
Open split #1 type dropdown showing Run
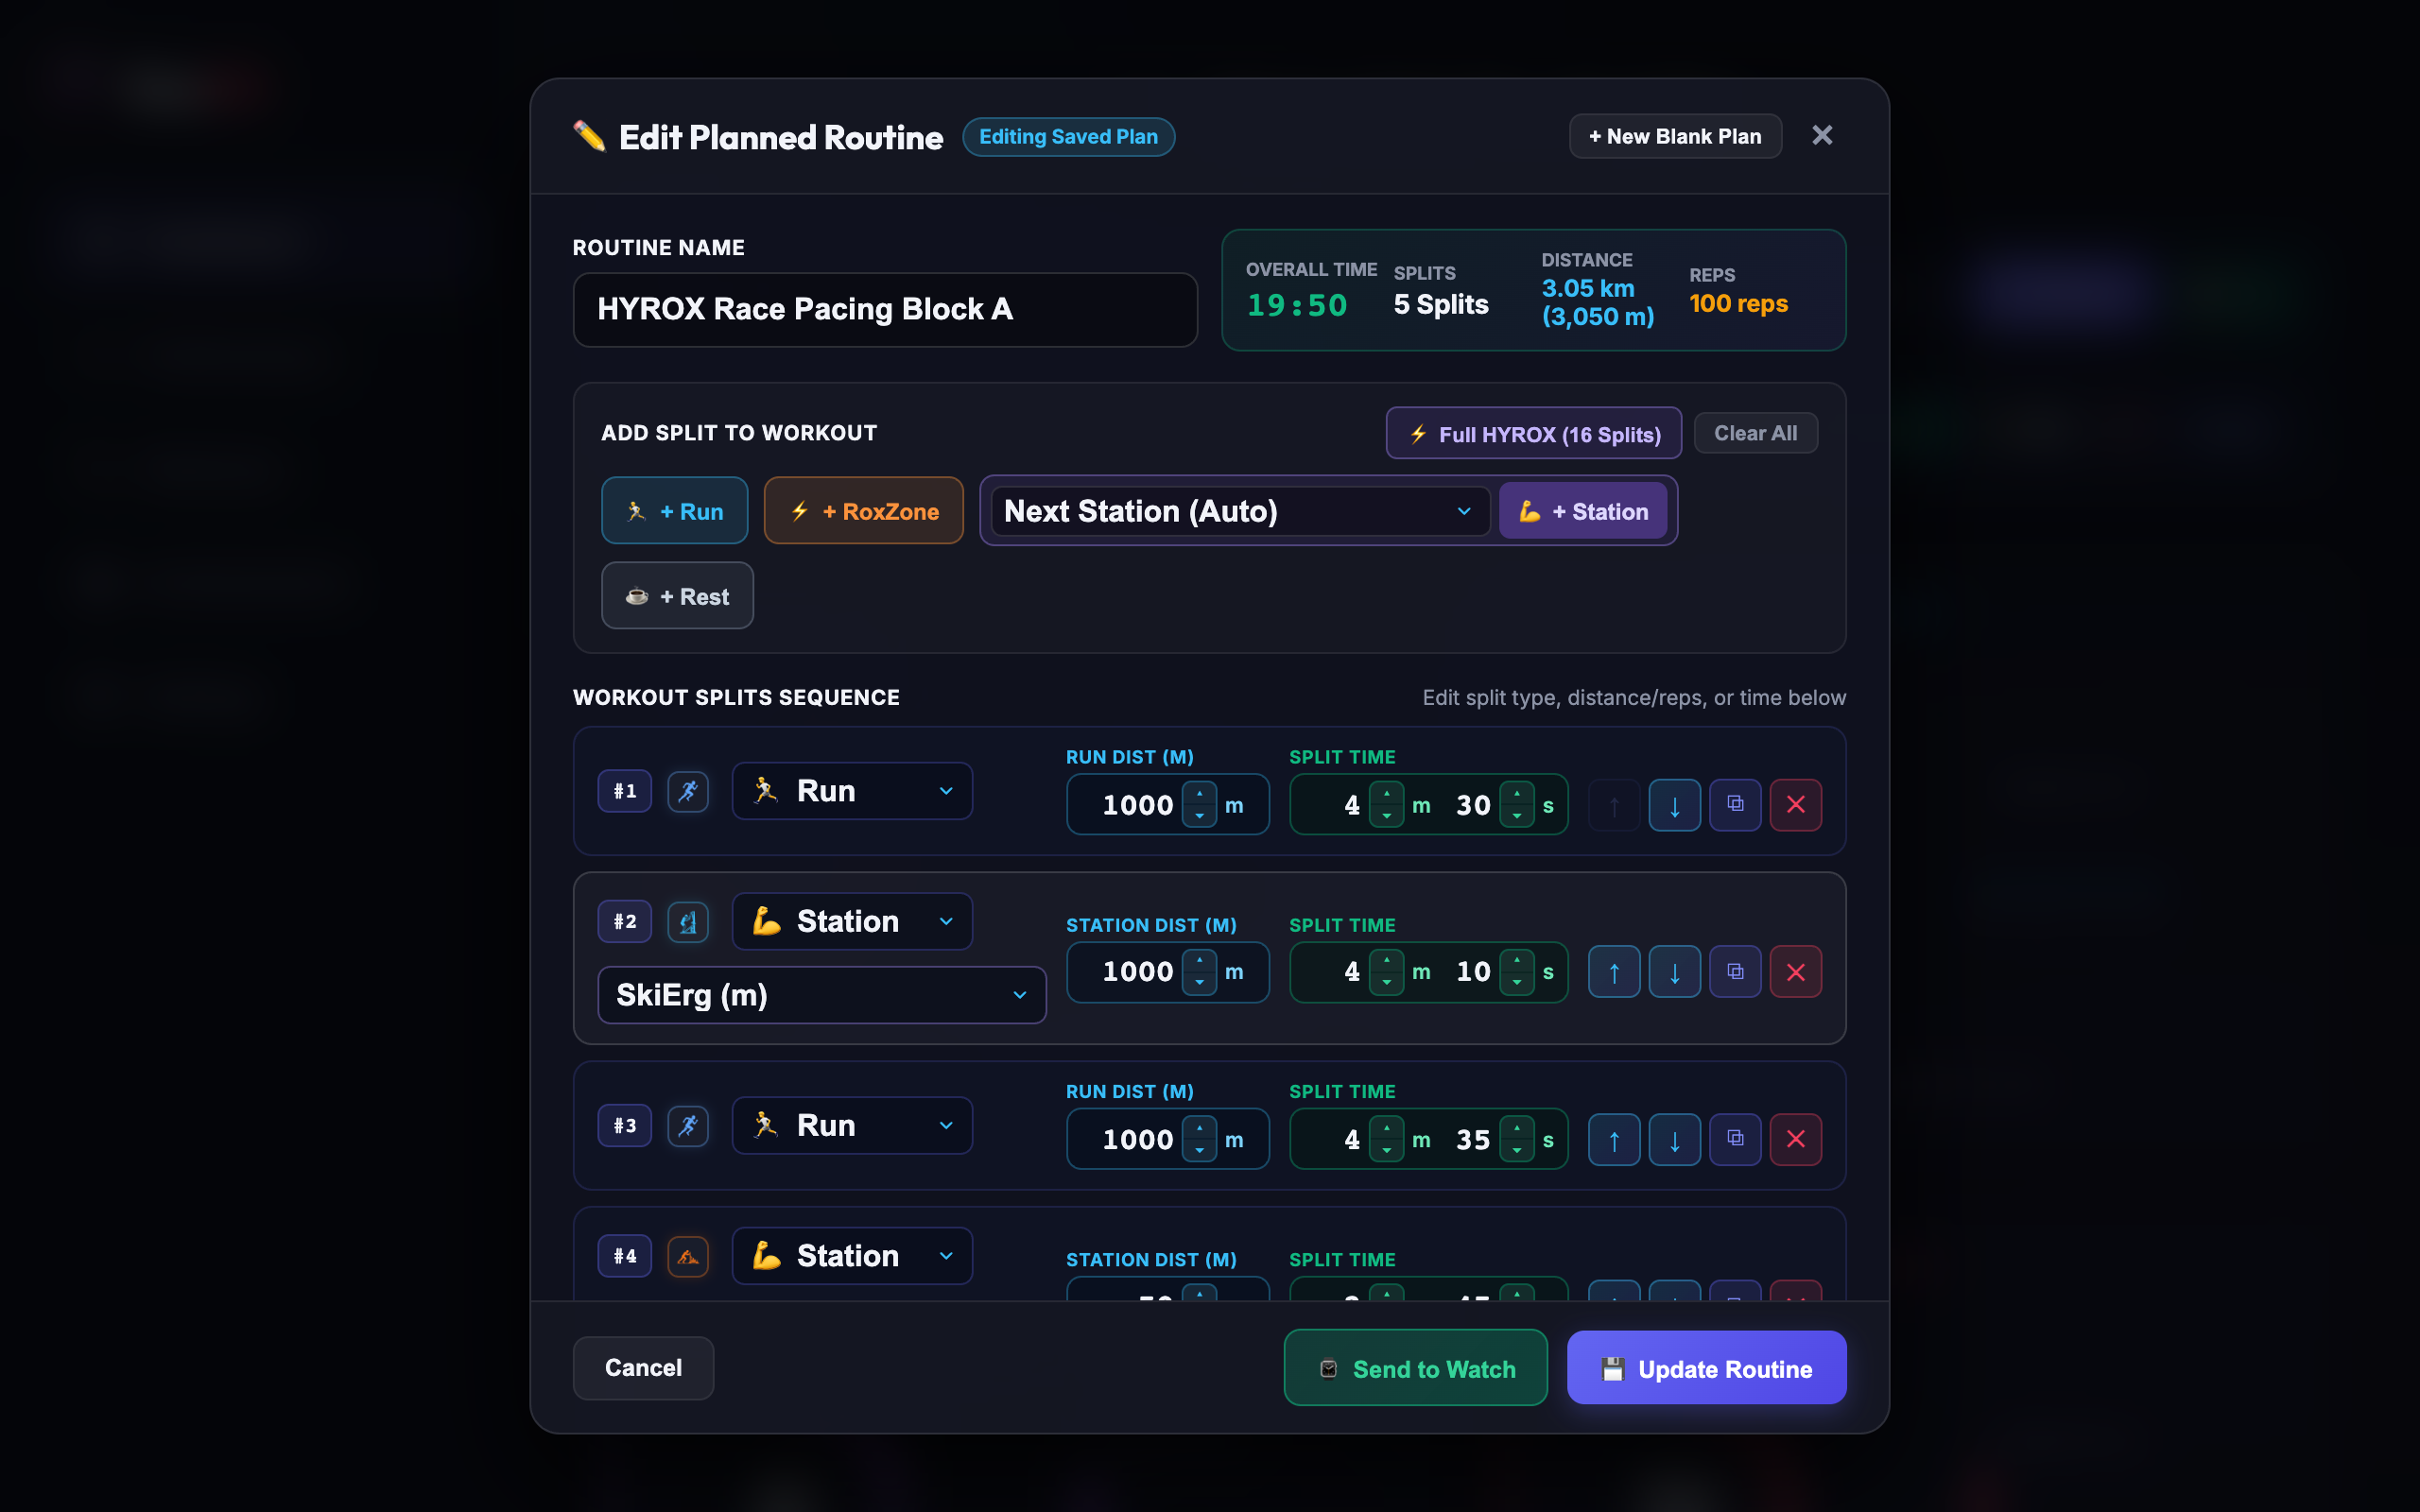pos(852,791)
